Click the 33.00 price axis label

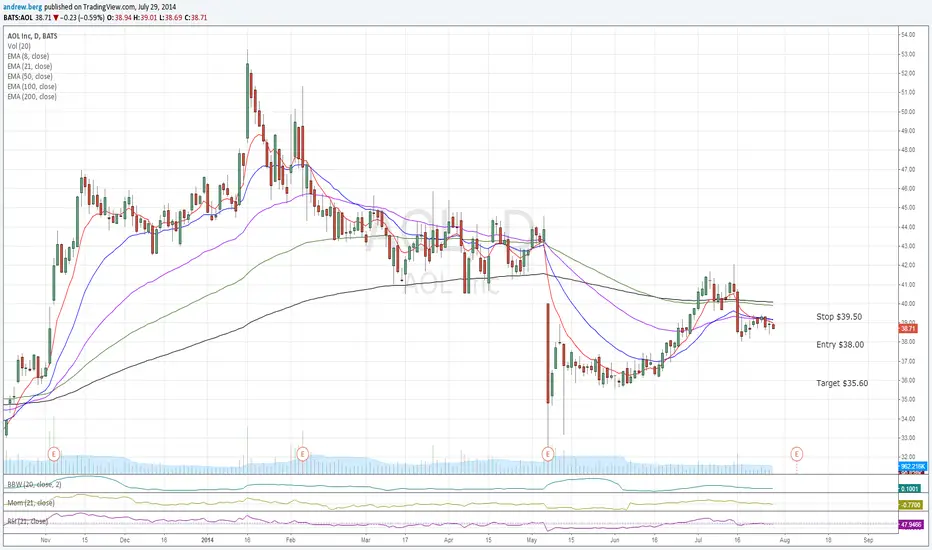coord(908,438)
